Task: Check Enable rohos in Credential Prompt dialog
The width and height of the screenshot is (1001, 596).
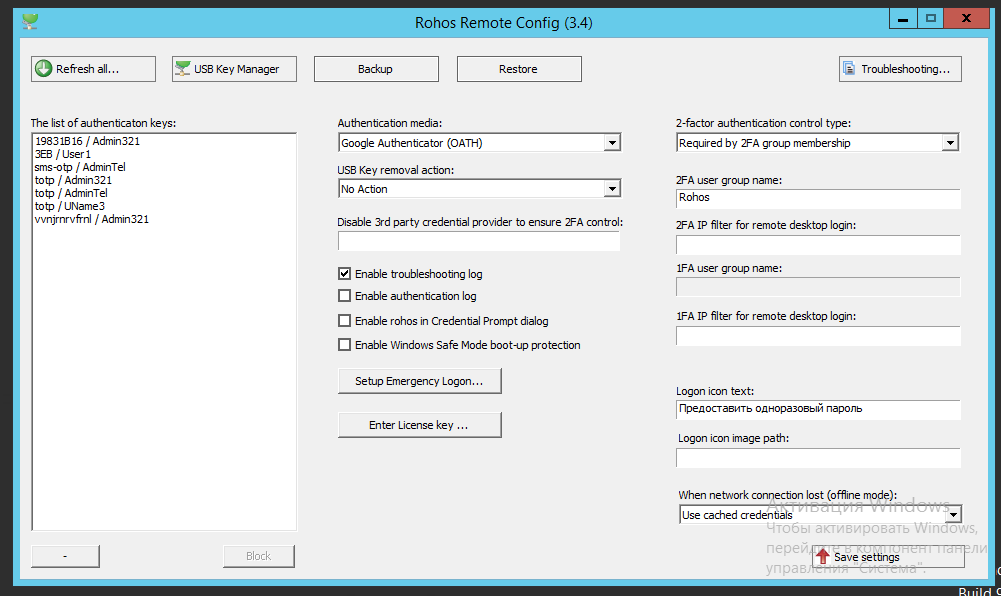Action: [x=345, y=320]
